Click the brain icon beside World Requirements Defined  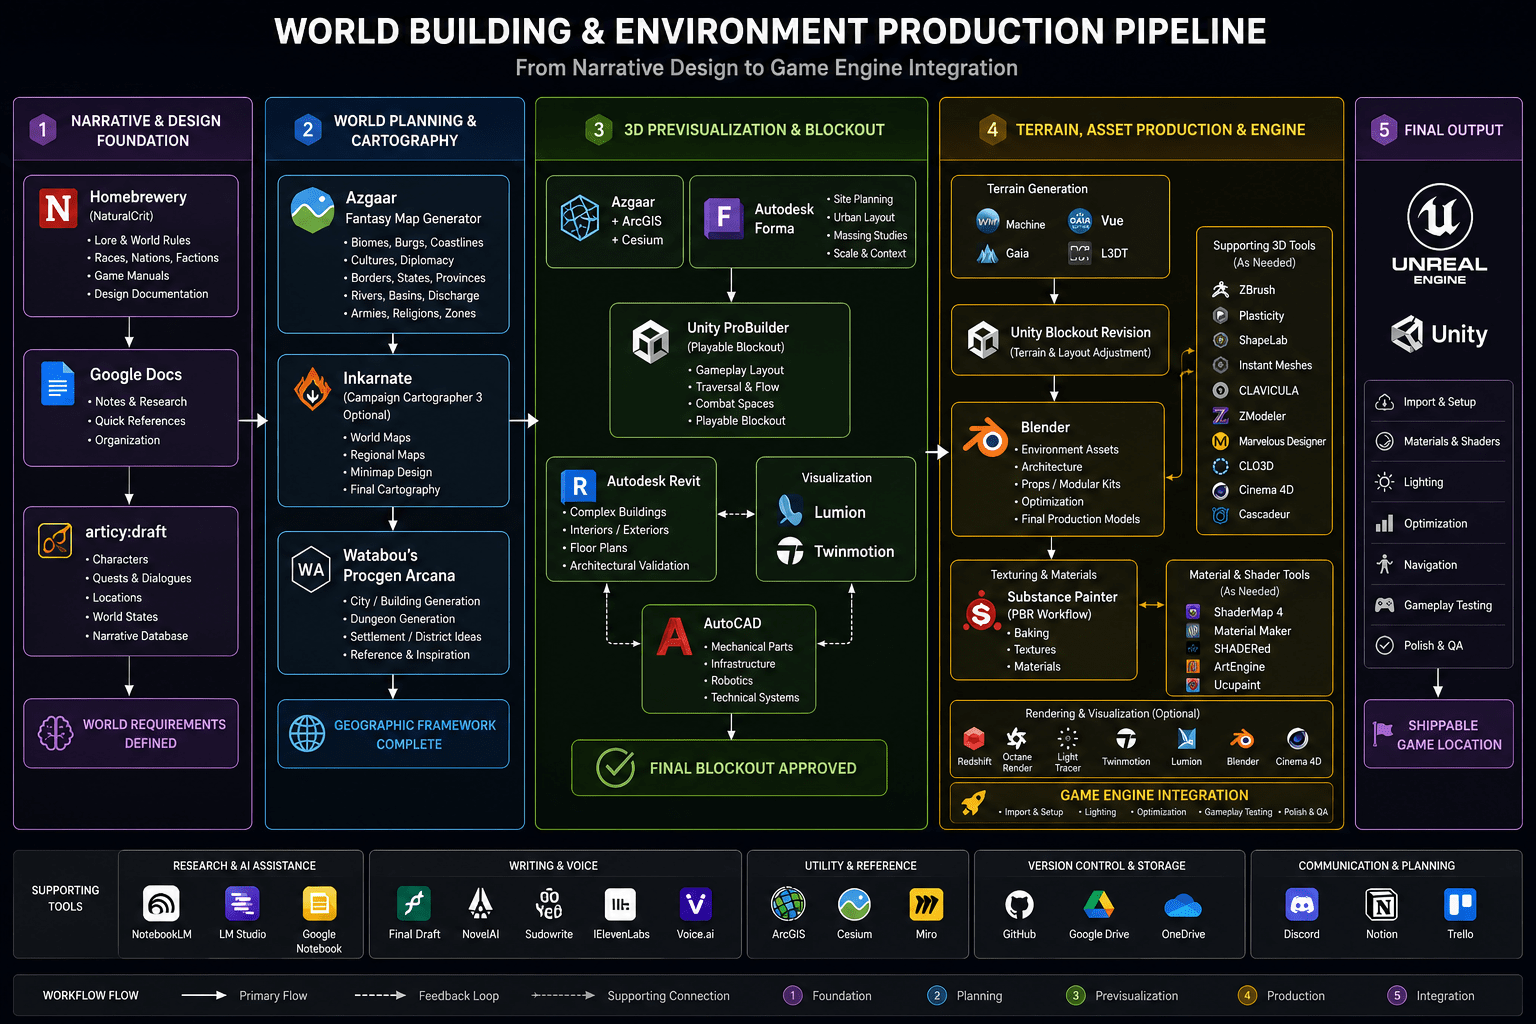[55, 733]
